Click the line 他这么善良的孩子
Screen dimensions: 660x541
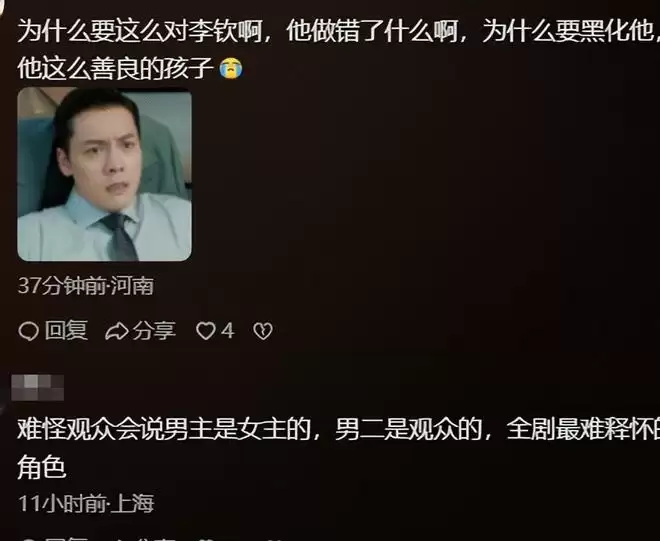click(x=115, y=68)
